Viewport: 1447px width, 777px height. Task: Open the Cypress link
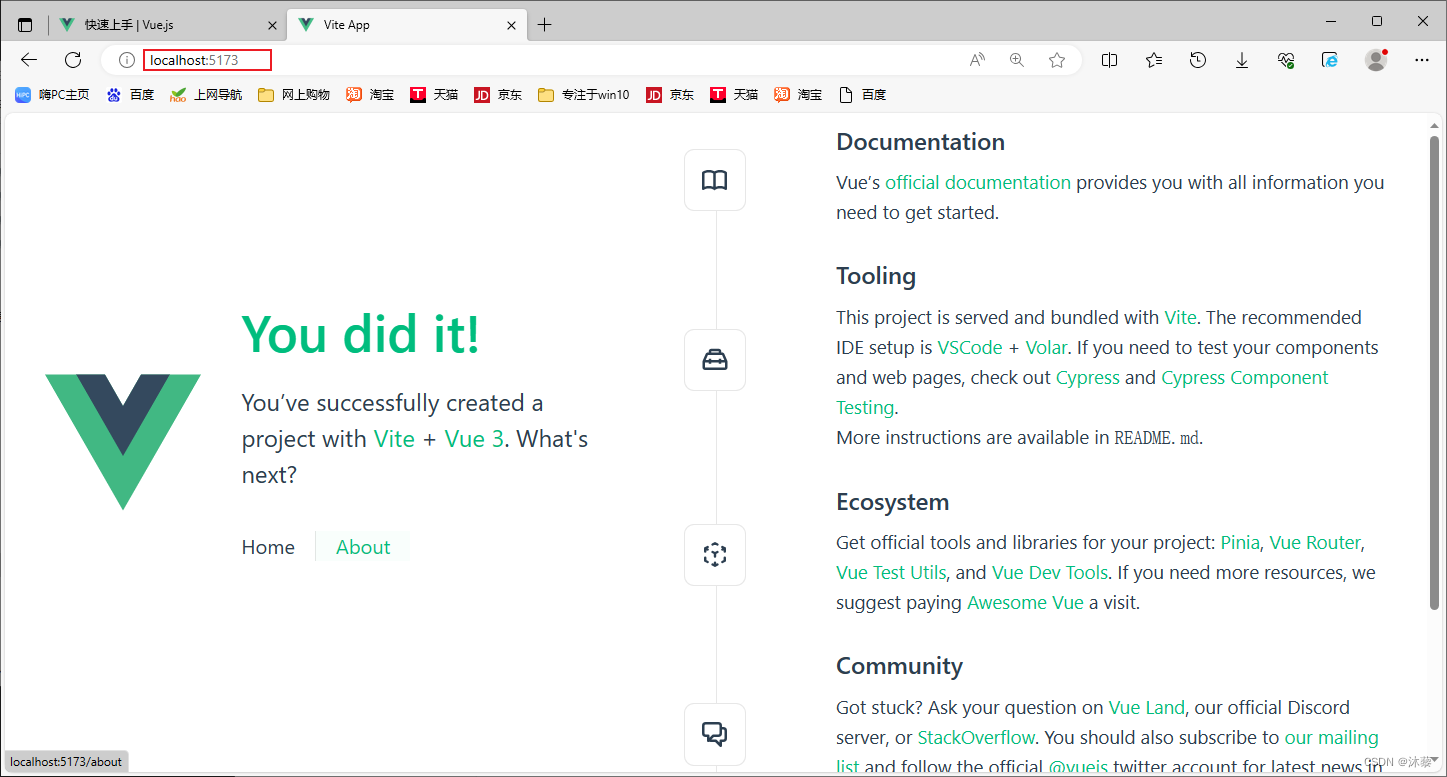(x=1088, y=377)
